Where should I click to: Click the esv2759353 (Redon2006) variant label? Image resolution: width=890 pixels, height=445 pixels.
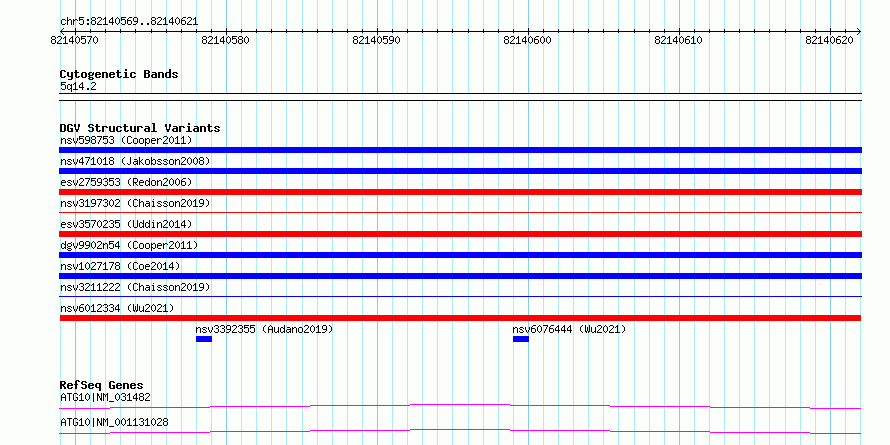[126, 182]
